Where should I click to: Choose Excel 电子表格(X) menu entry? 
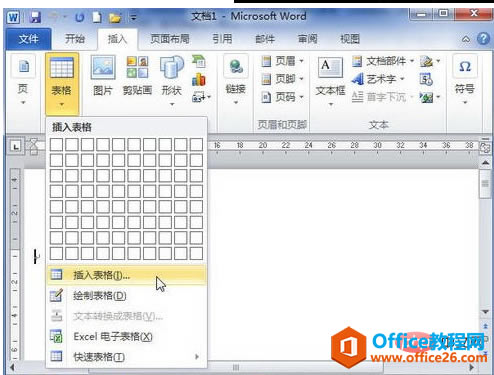click(x=127, y=337)
